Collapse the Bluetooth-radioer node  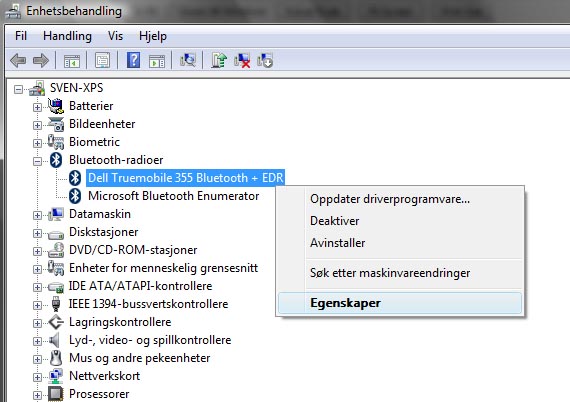(37, 161)
